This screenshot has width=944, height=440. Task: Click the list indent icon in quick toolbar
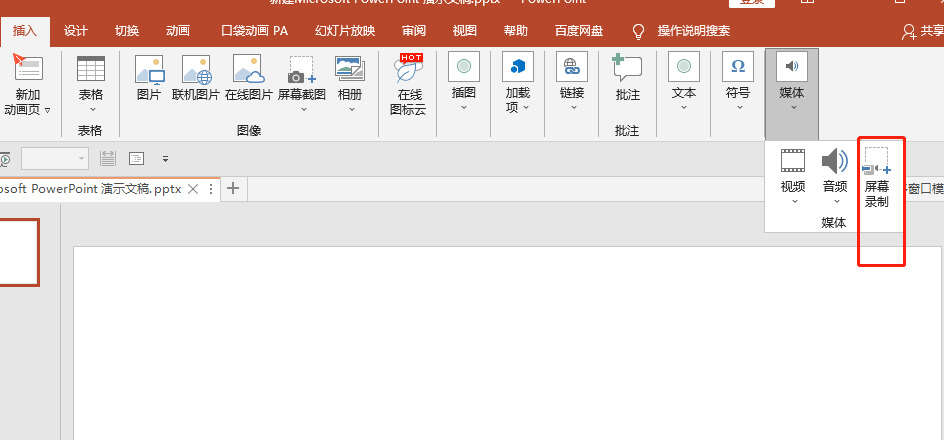click(x=108, y=158)
